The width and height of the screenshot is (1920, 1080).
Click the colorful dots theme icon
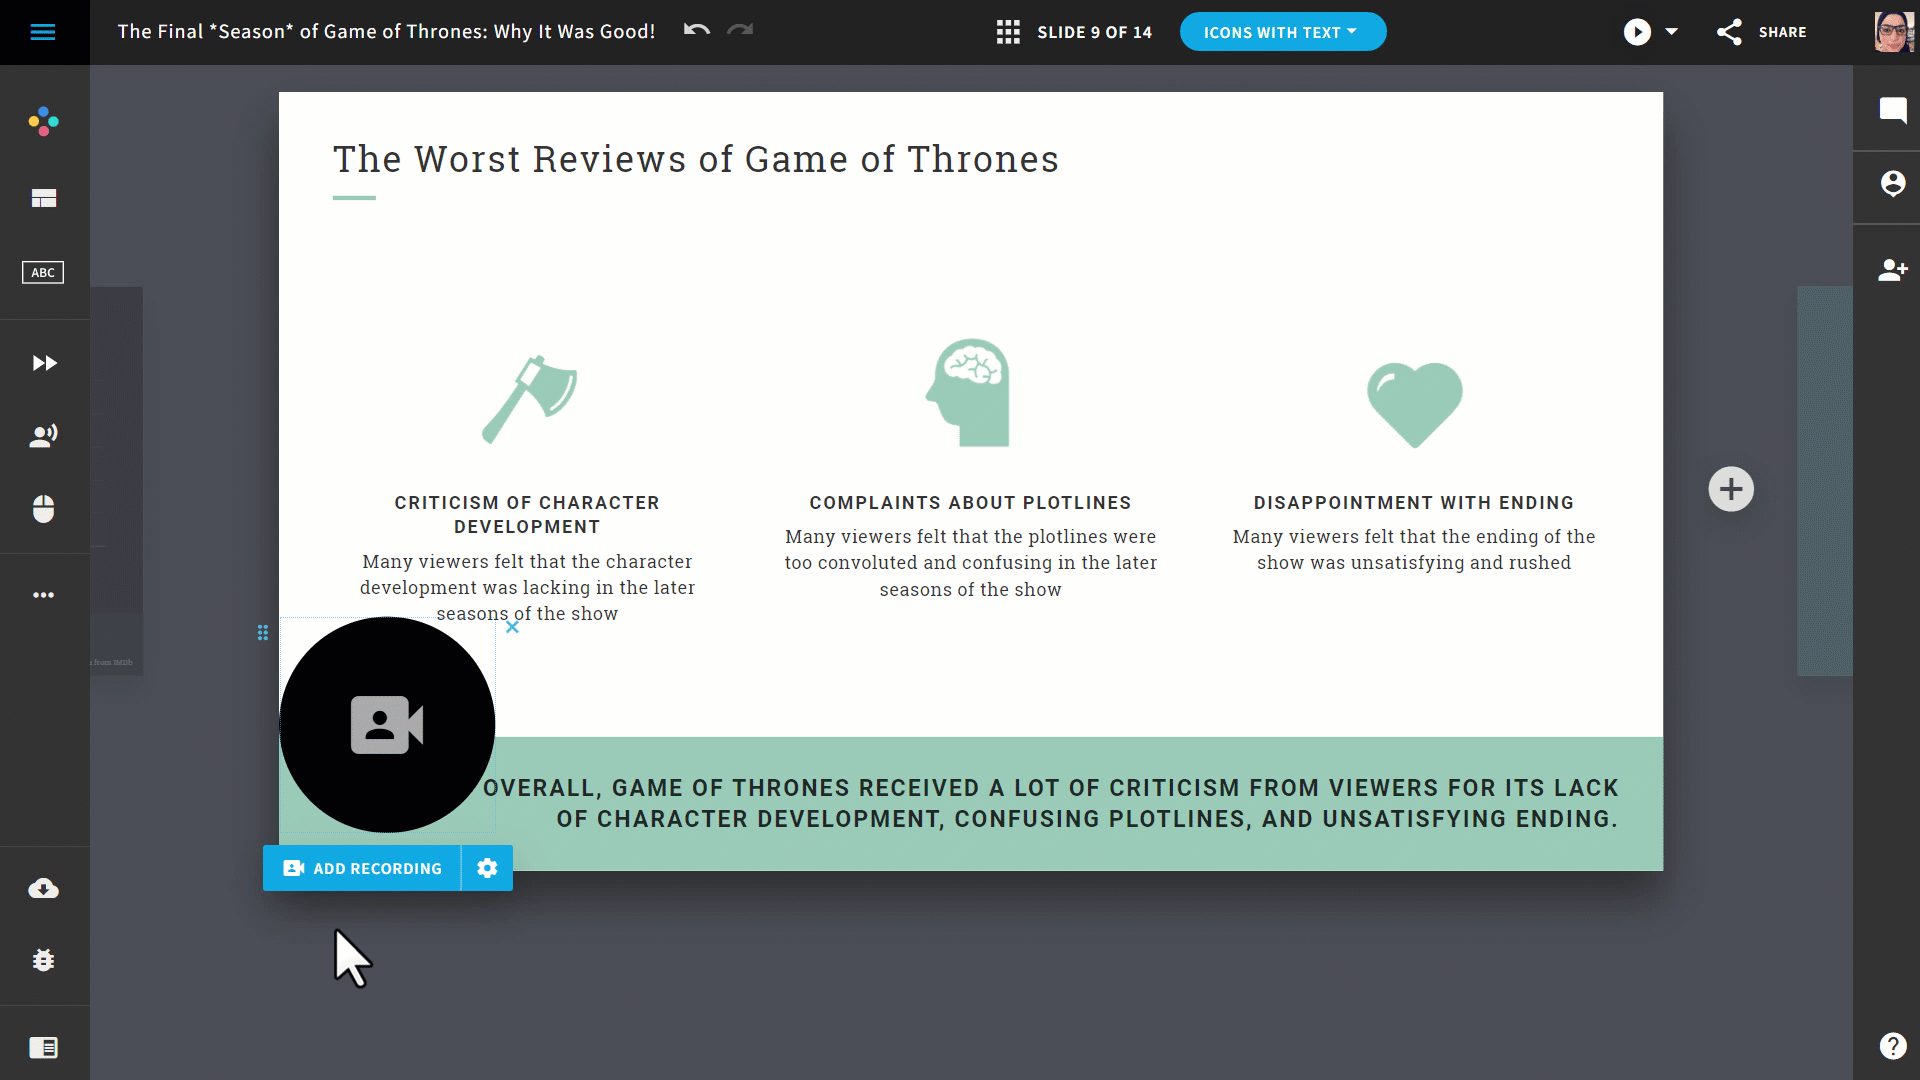(x=43, y=122)
